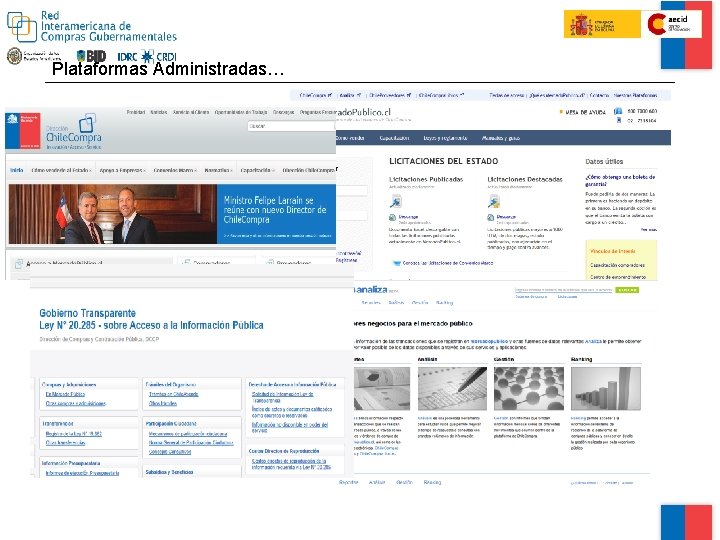Click Nuestras Plataformas link in top bar
Image resolution: width=720 pixels, height=540 pixels.
(636, 95)
